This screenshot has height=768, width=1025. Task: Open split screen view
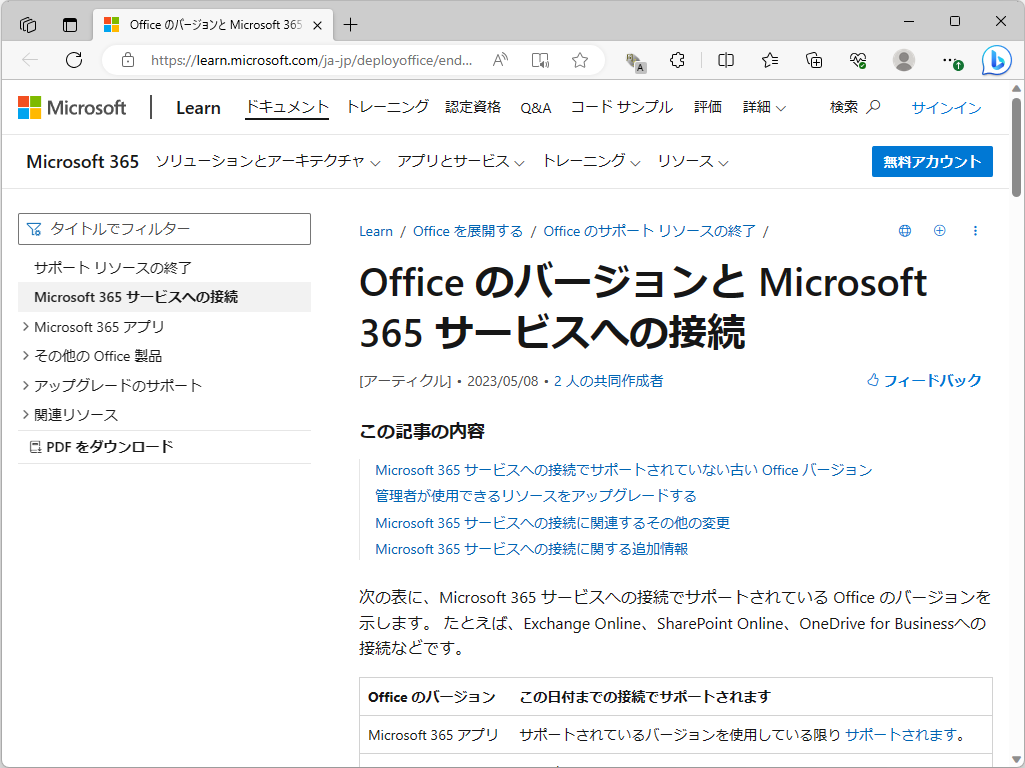(x=724, y=60)
